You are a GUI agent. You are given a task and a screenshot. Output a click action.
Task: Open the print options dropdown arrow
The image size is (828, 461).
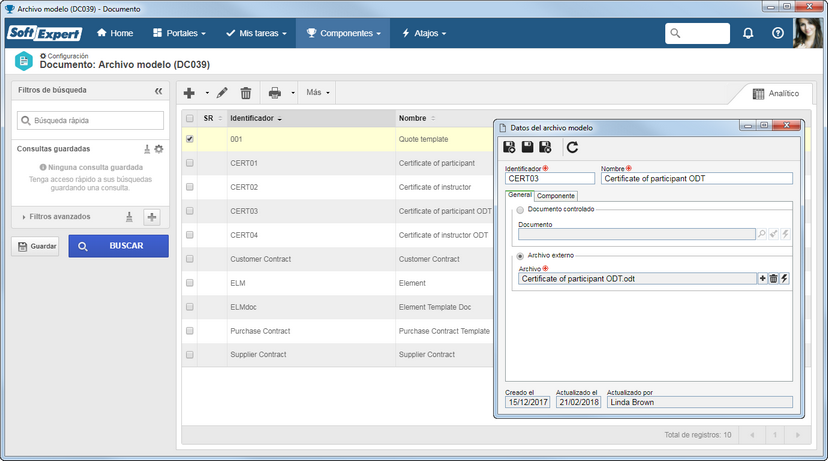coord(293,93)
